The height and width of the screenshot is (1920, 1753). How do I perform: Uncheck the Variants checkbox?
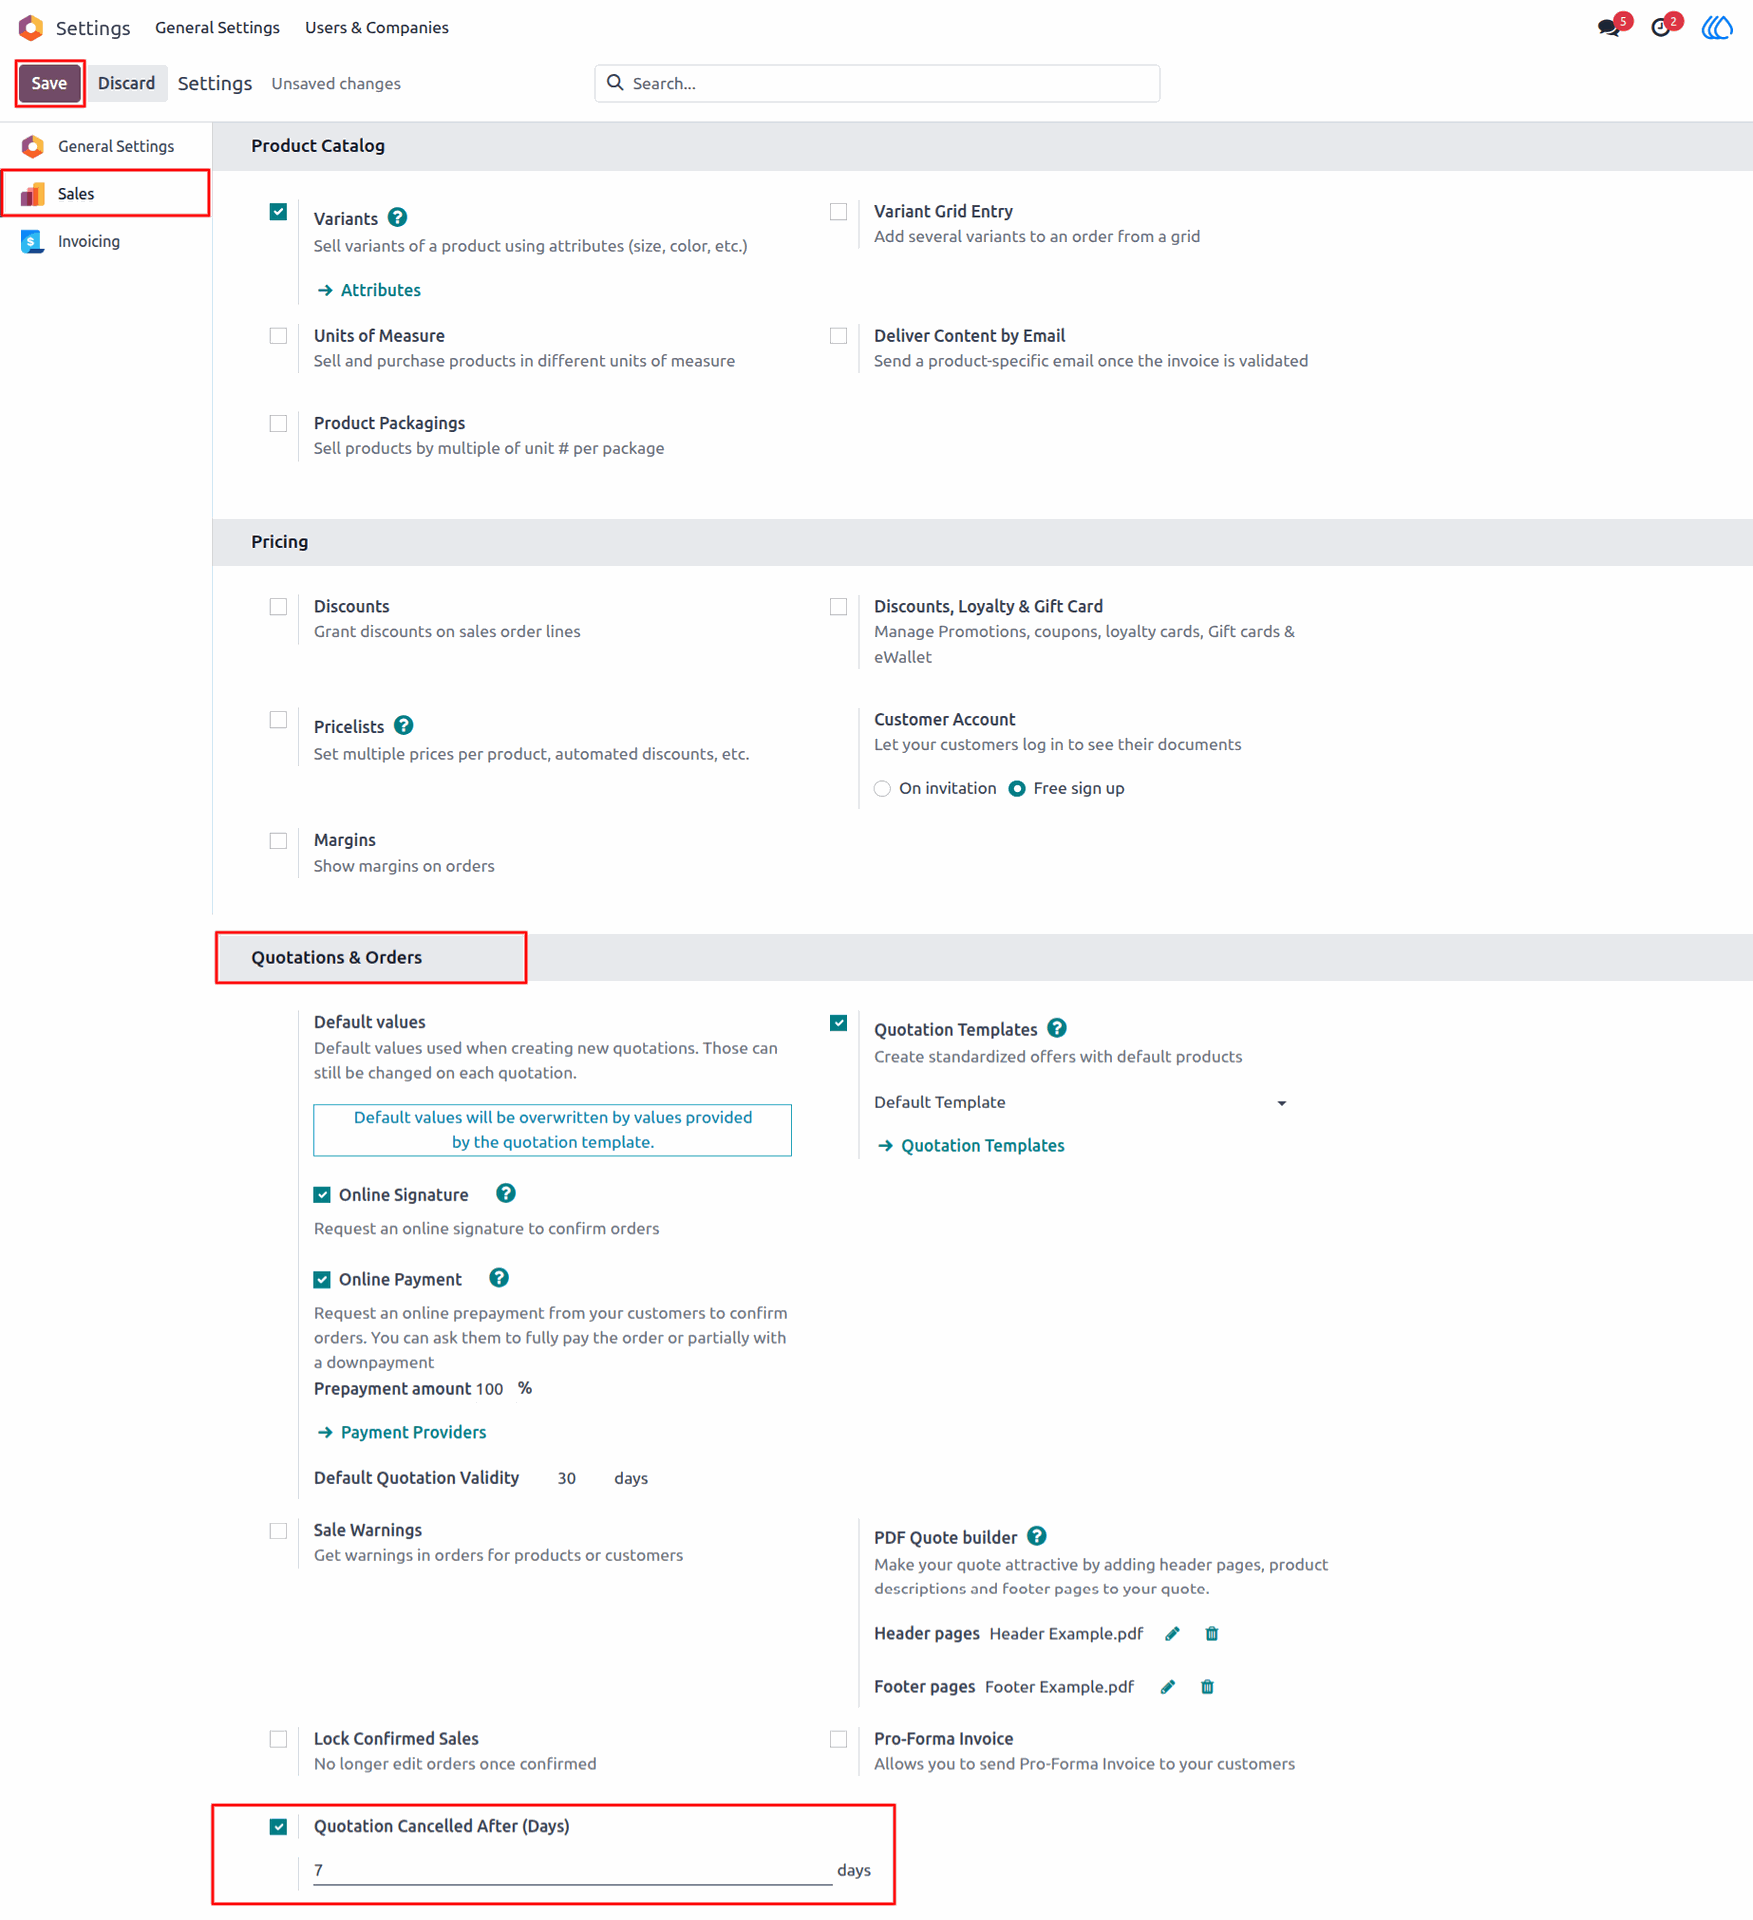click(x=278, y=211)
